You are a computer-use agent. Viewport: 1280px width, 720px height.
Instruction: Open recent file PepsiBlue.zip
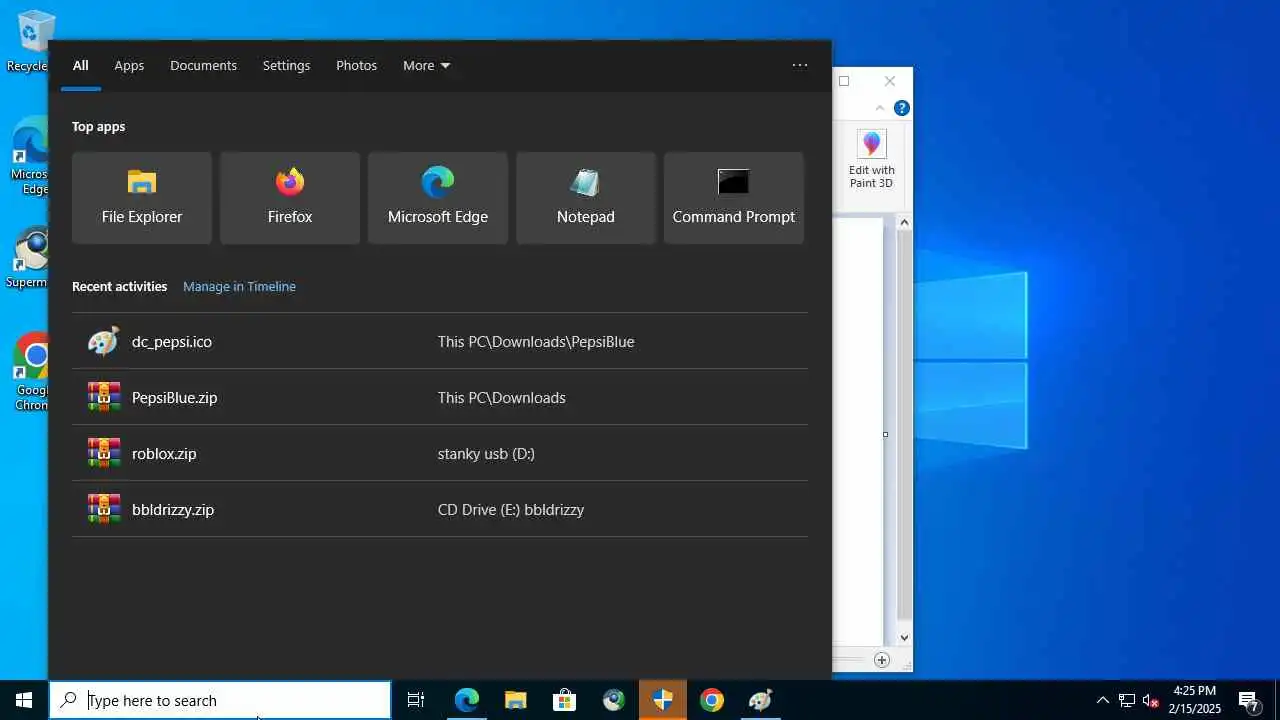pos(440,397)
